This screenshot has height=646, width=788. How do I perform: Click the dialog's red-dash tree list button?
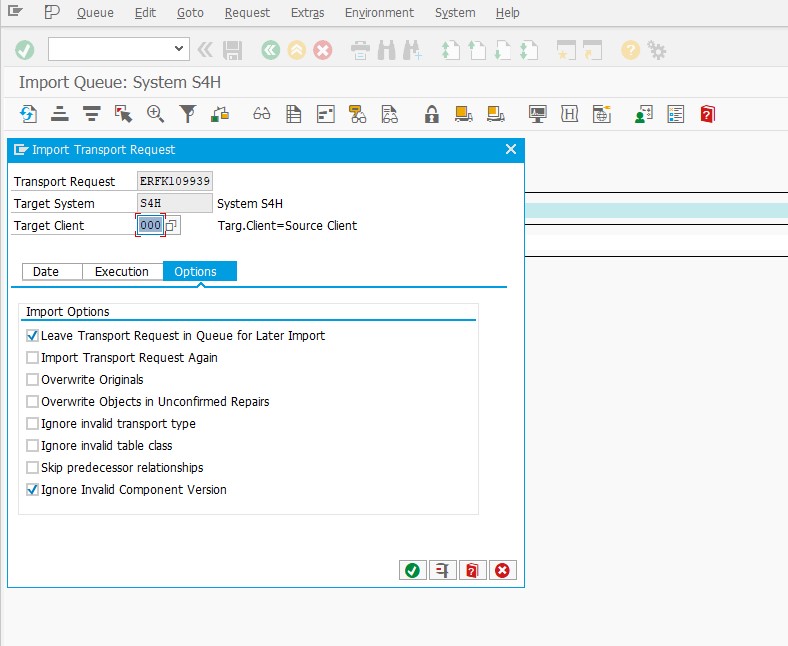coord(442,570)
